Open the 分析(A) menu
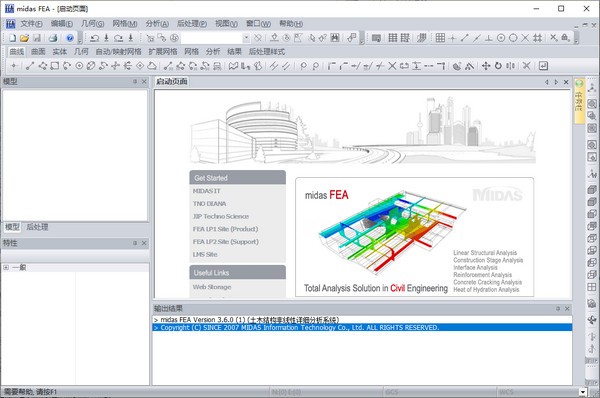 click(157, 24)
